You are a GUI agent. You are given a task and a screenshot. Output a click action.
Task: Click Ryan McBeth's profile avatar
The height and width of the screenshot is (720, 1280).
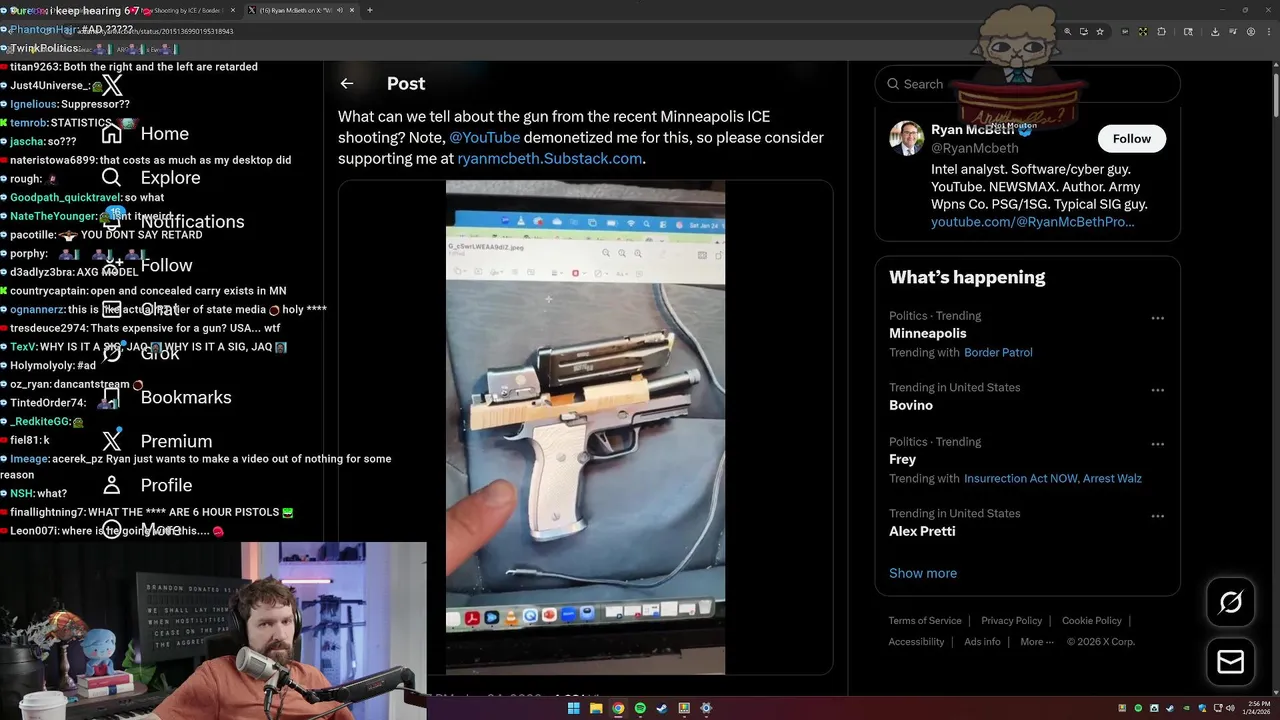click(x=907, y=139)
